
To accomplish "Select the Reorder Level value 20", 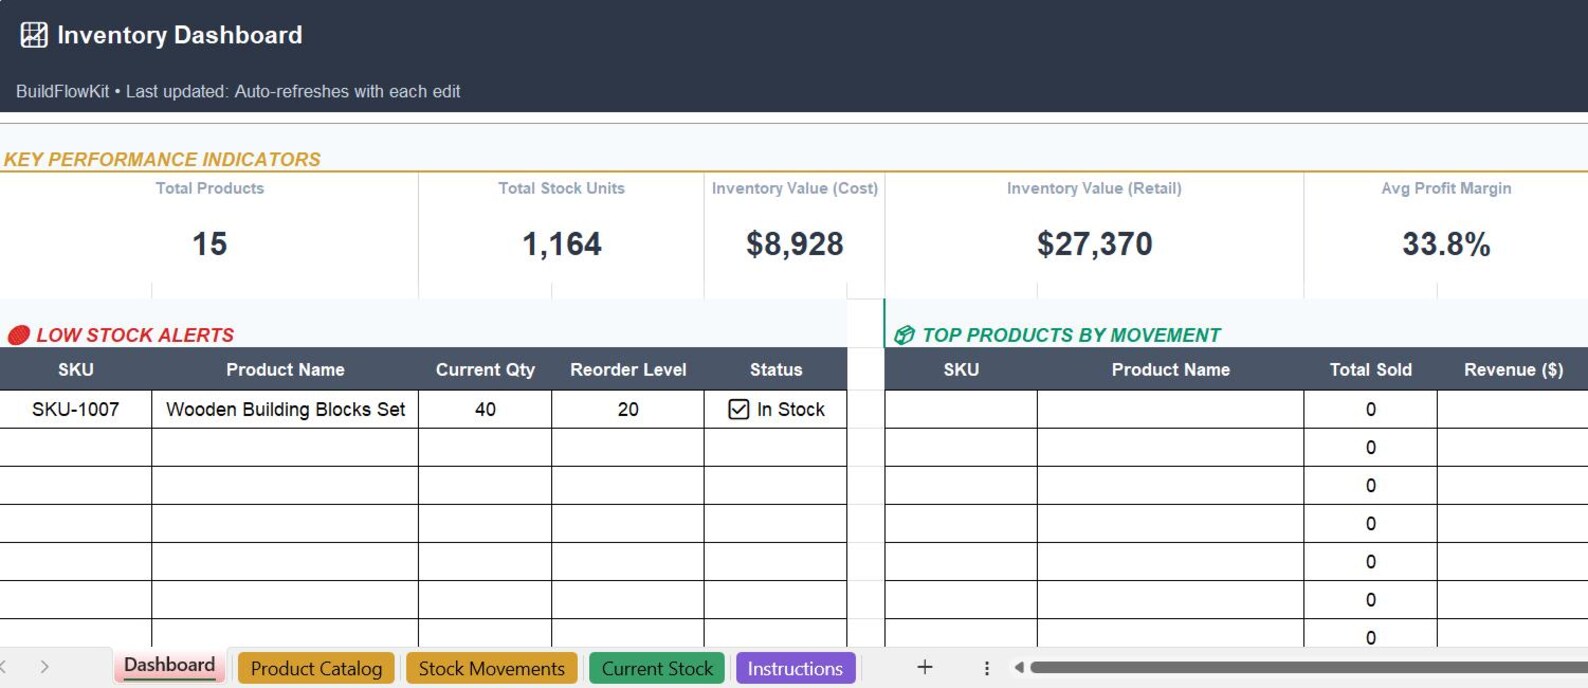I will 628,409.
